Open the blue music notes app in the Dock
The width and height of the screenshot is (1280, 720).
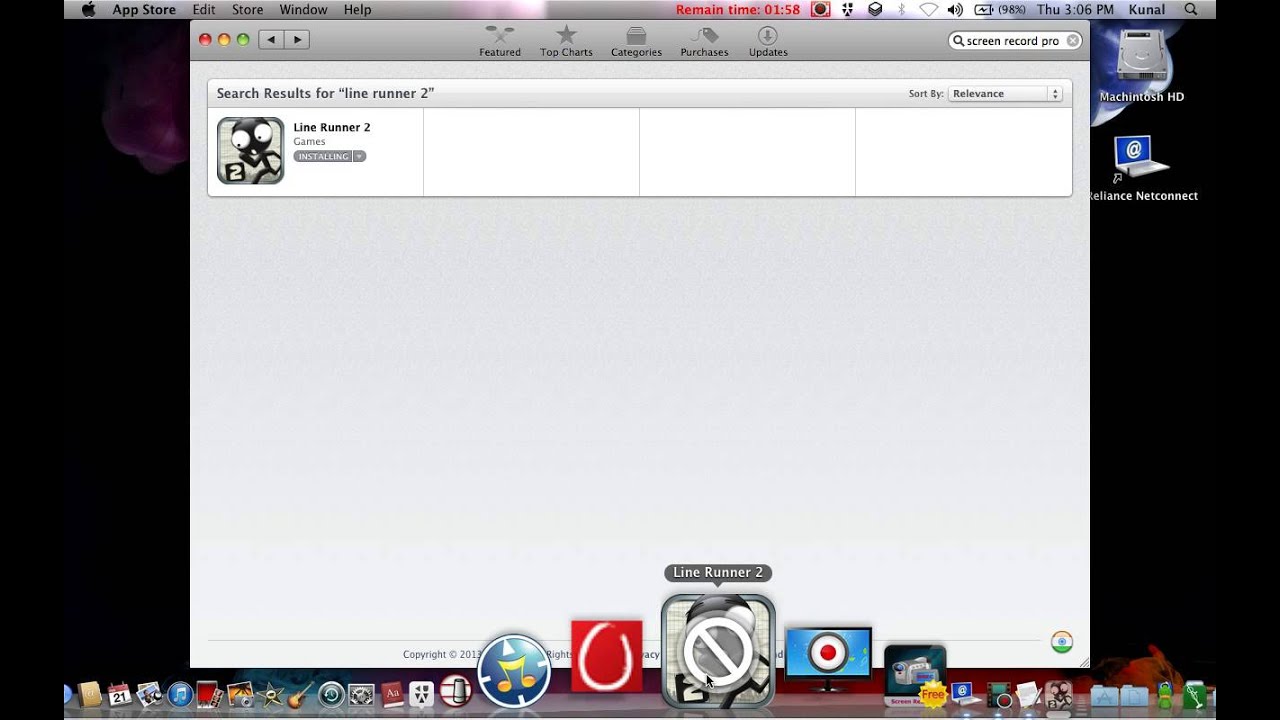pyautogui.click(x=514, y=671)
